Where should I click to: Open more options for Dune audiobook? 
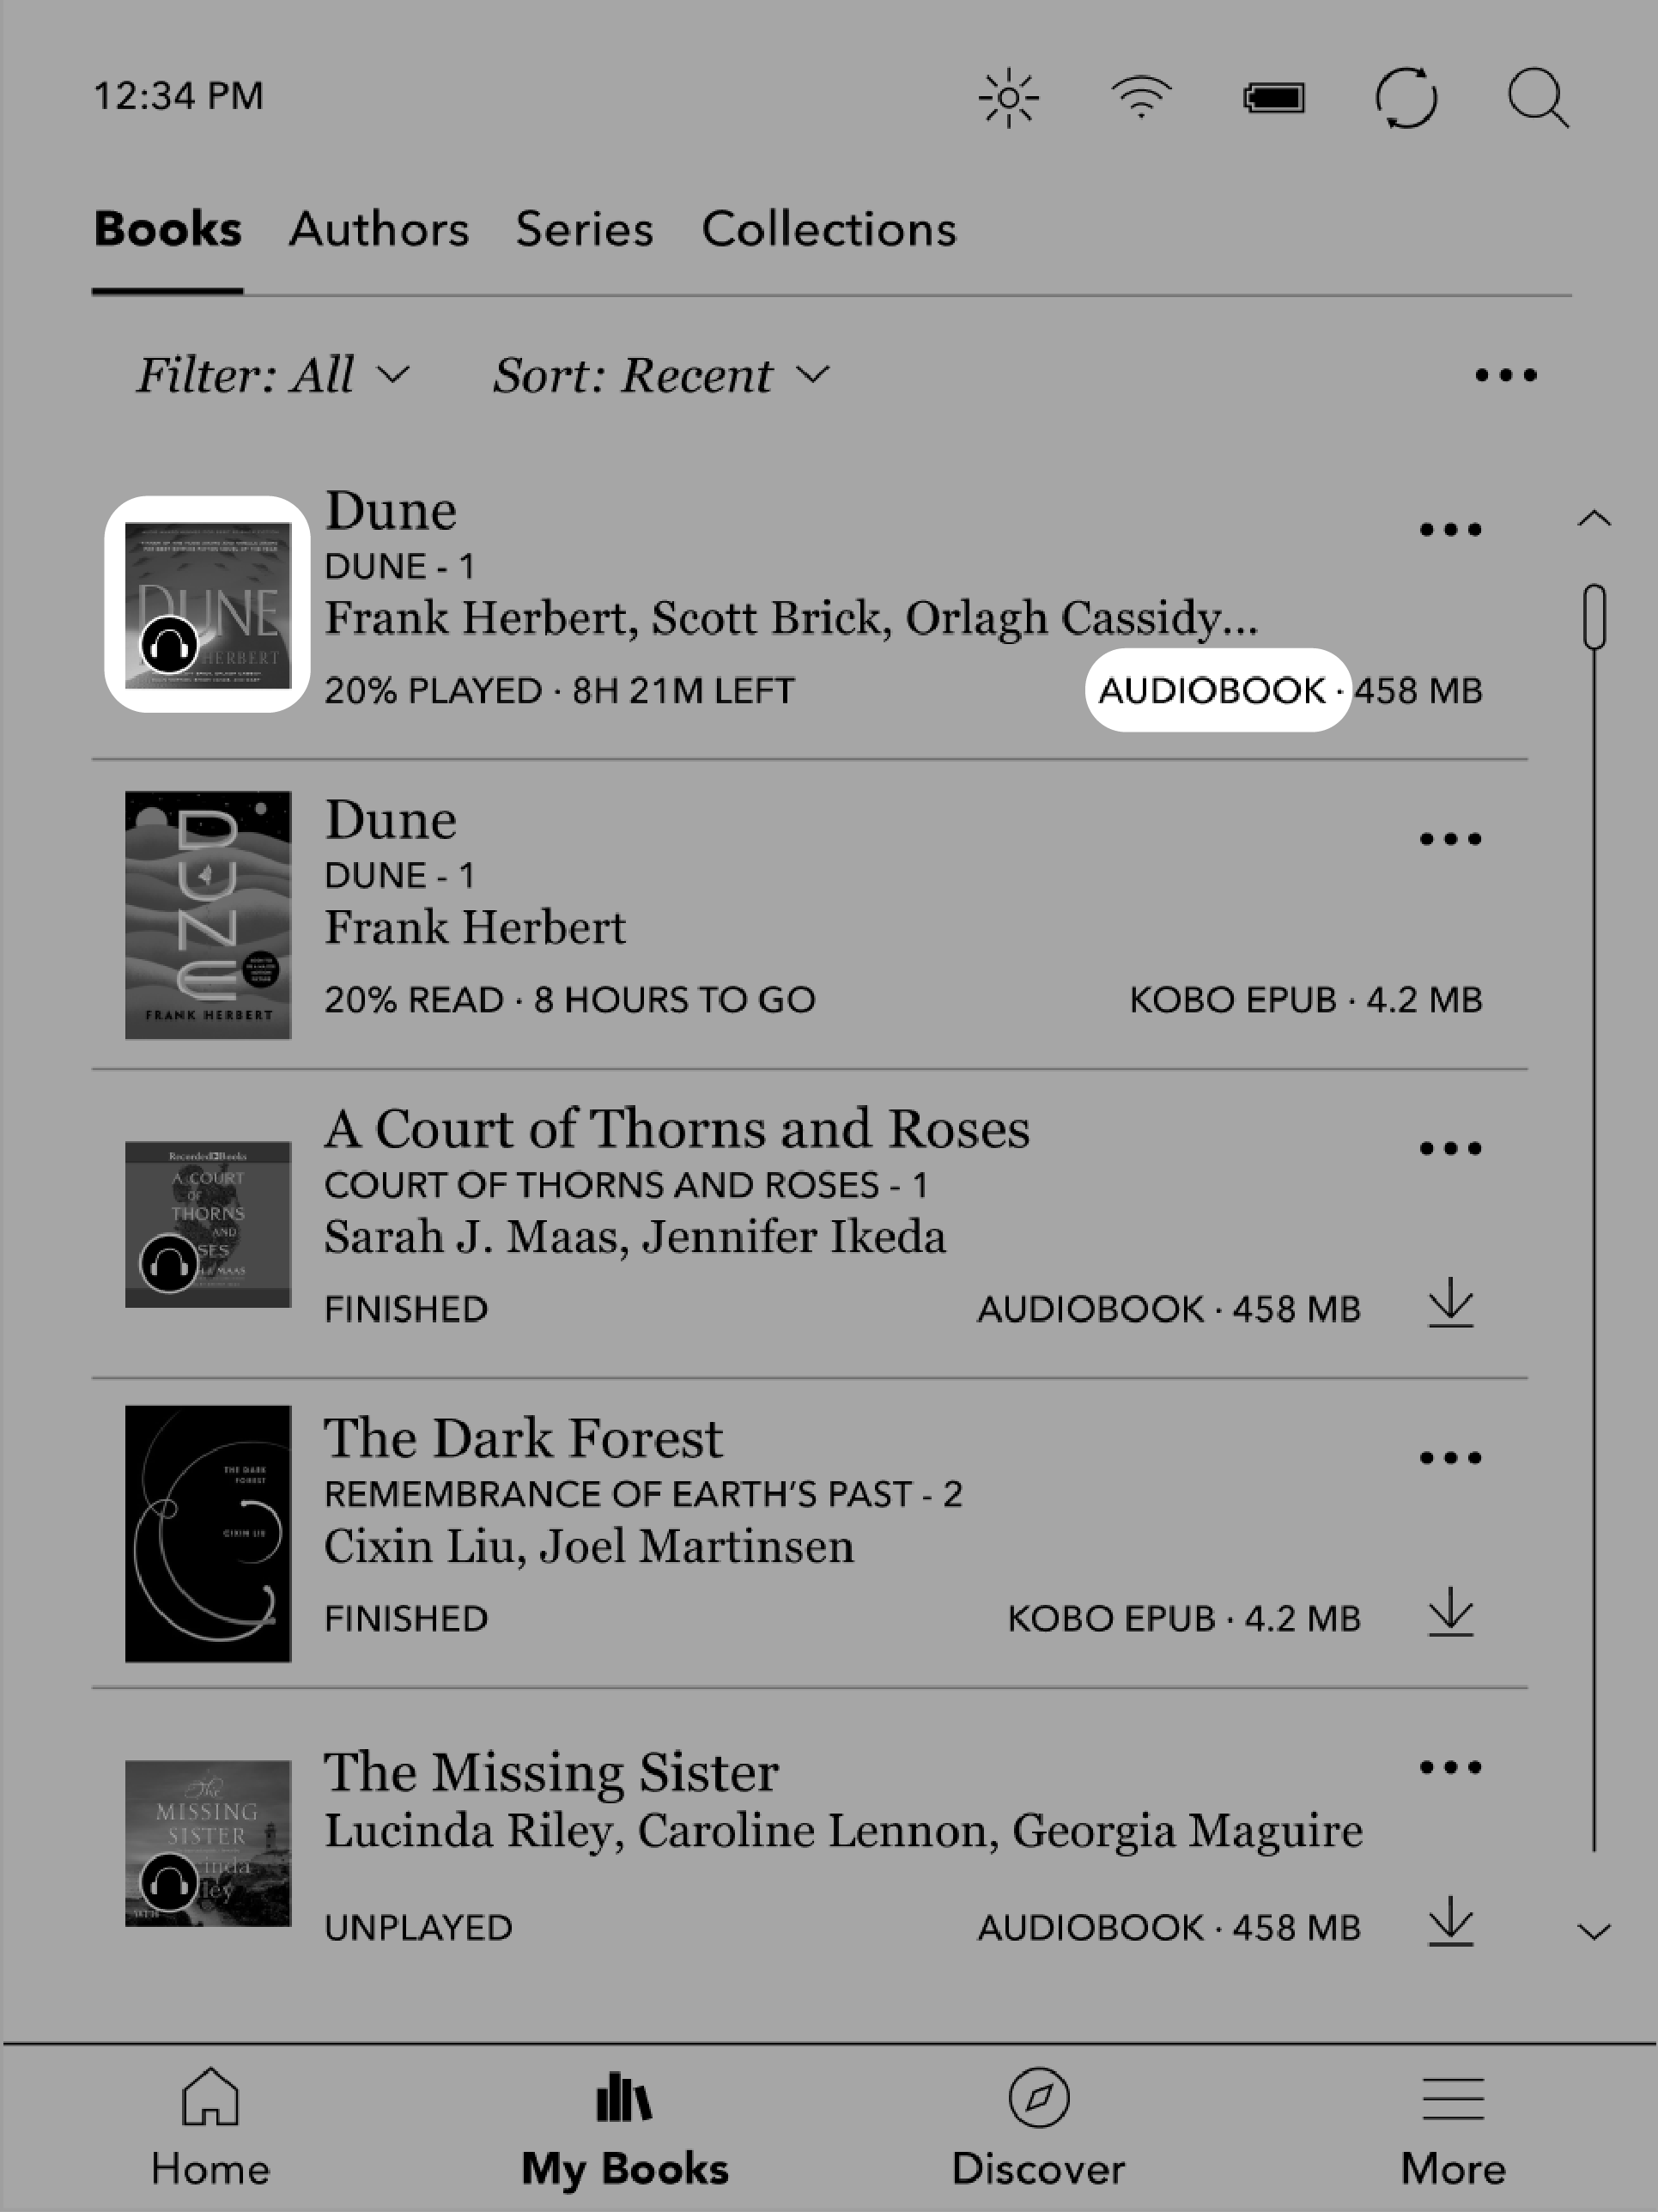[x=1451, y=528]
